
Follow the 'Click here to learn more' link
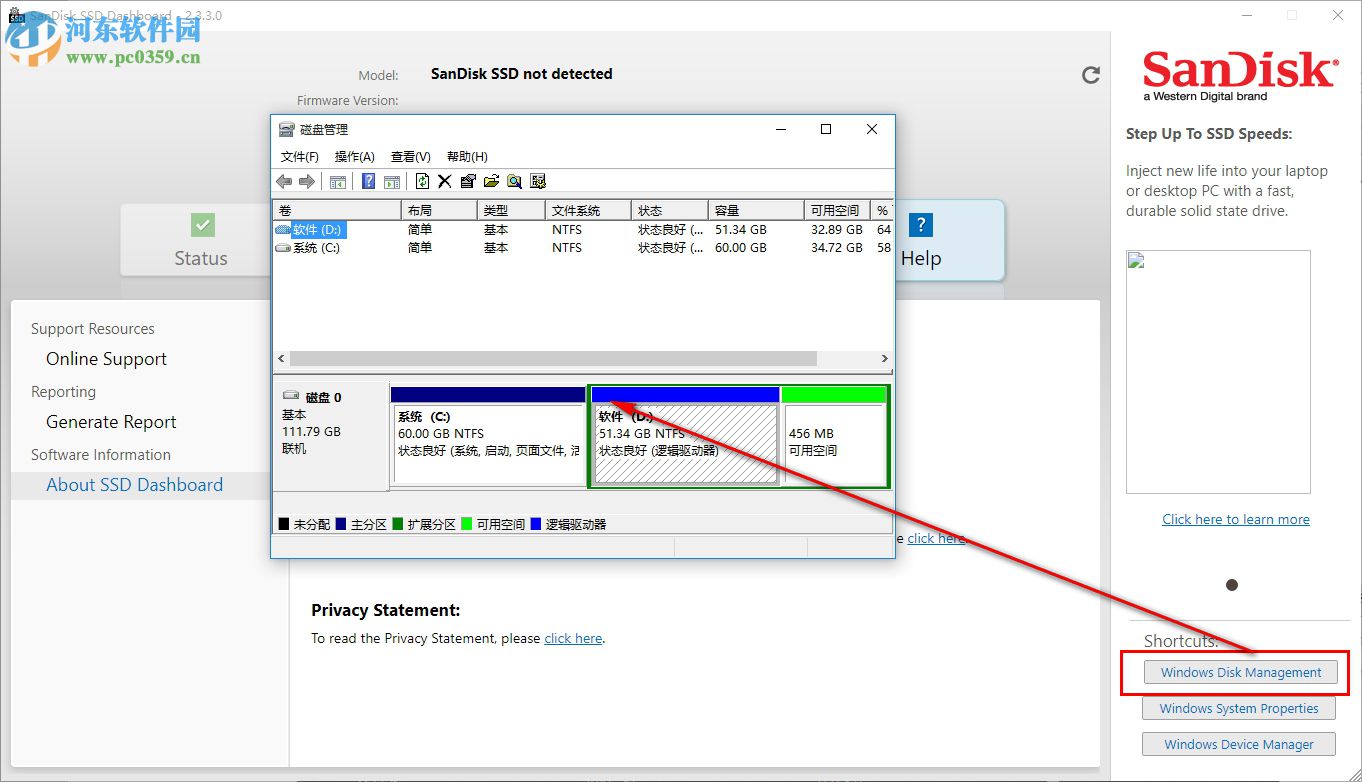point(1236,519)
